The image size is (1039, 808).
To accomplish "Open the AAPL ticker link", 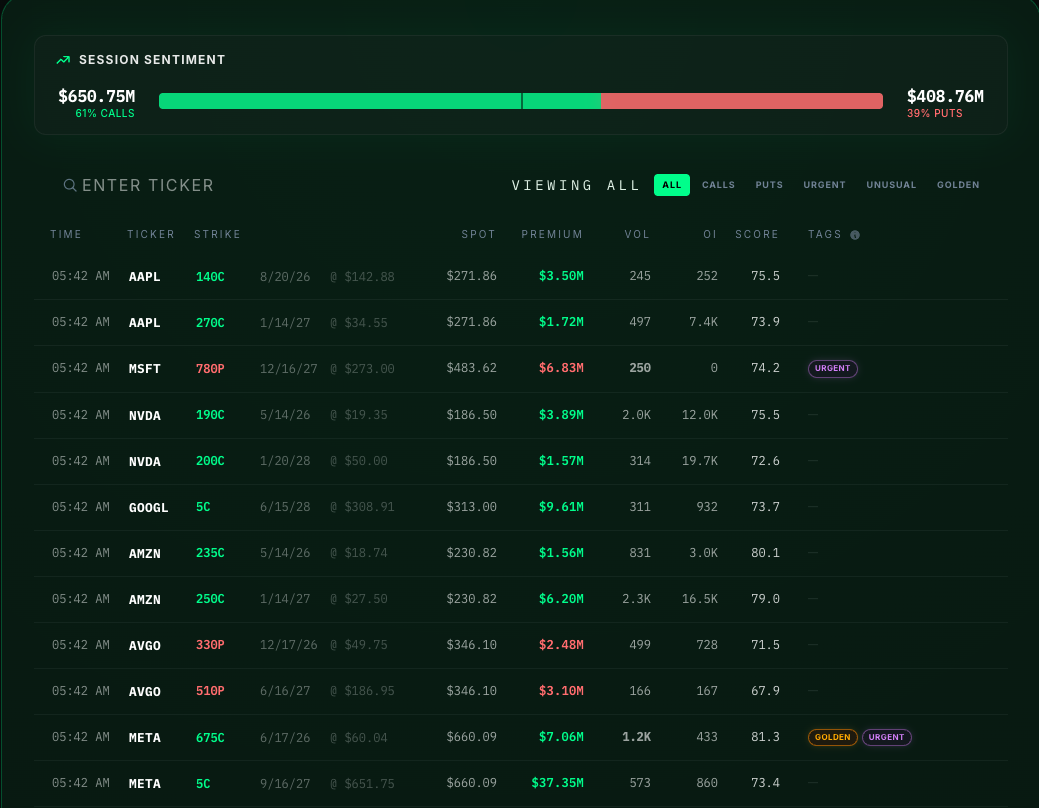I will click(x=145, y=276).
